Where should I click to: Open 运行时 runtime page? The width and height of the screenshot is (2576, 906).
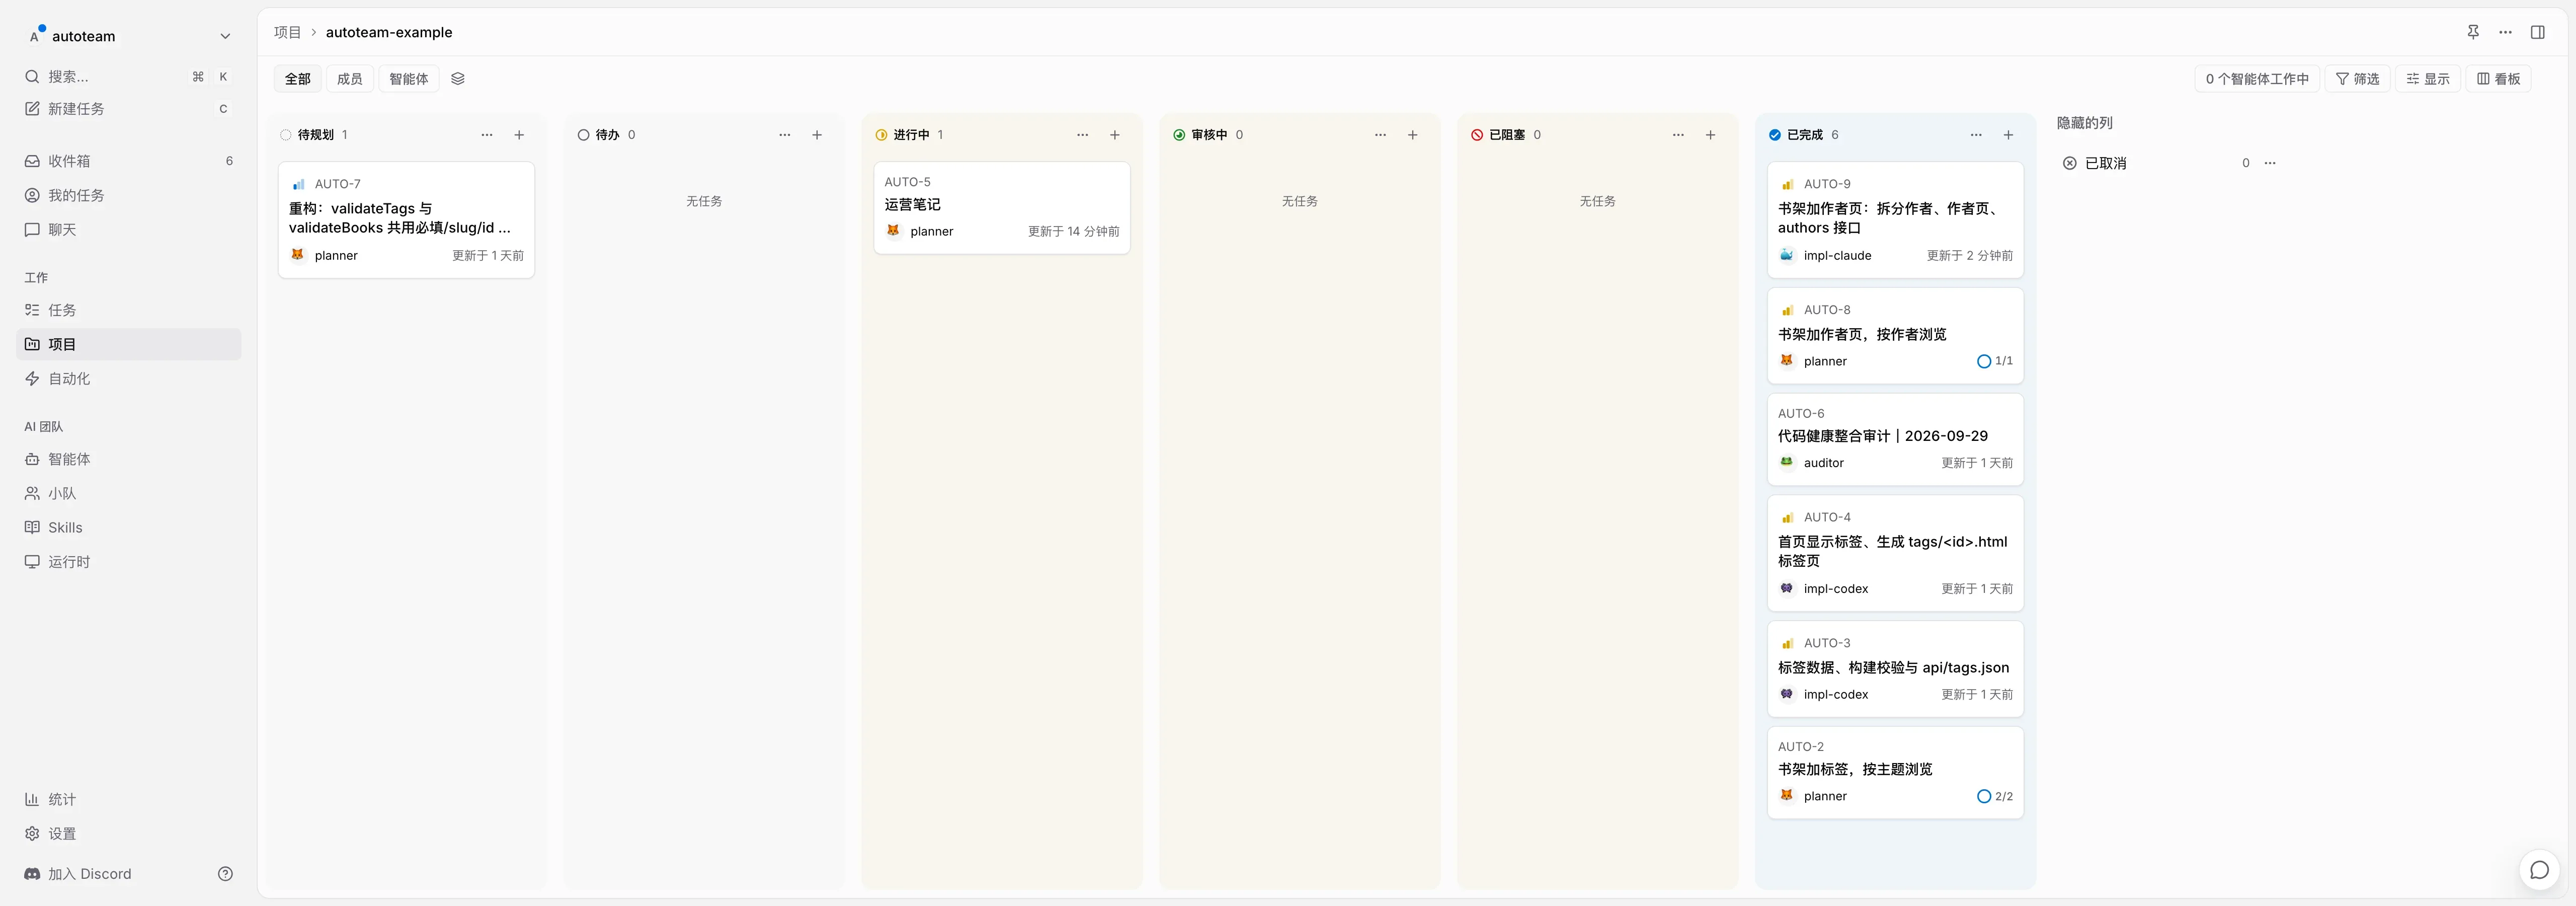tap(129, 562)
